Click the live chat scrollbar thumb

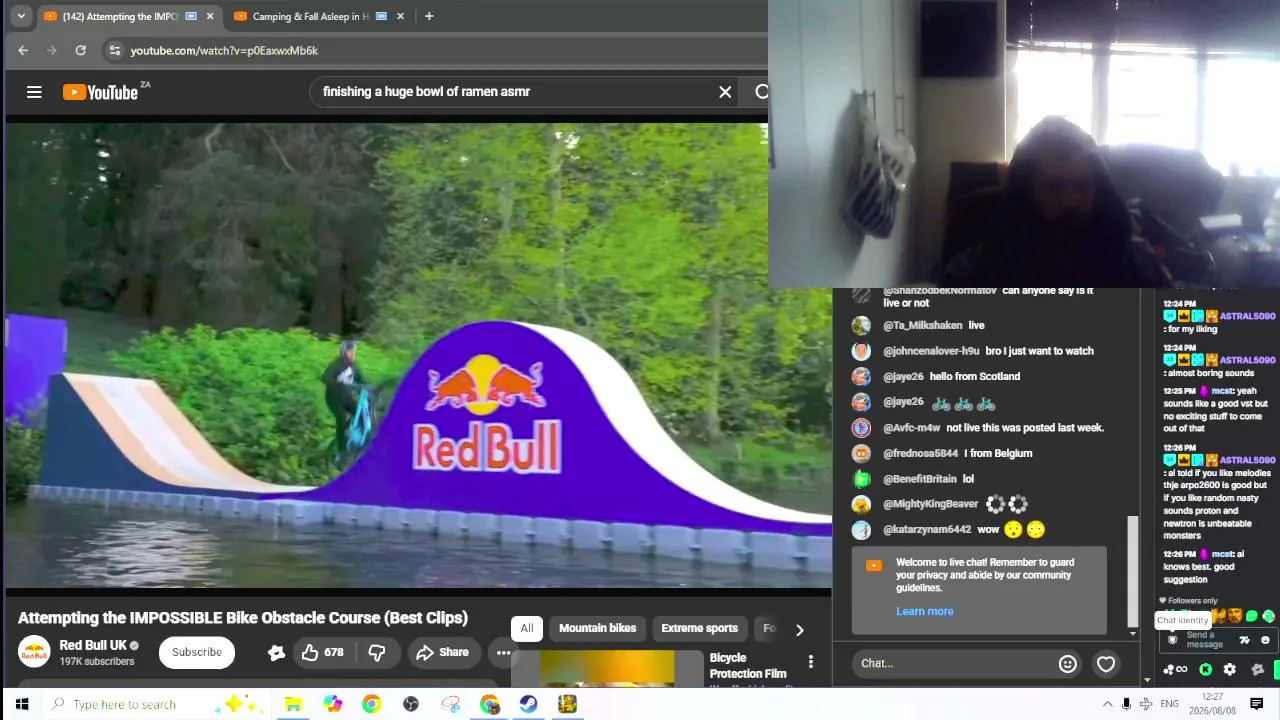pyautogui.click(x=1133, y=570)
